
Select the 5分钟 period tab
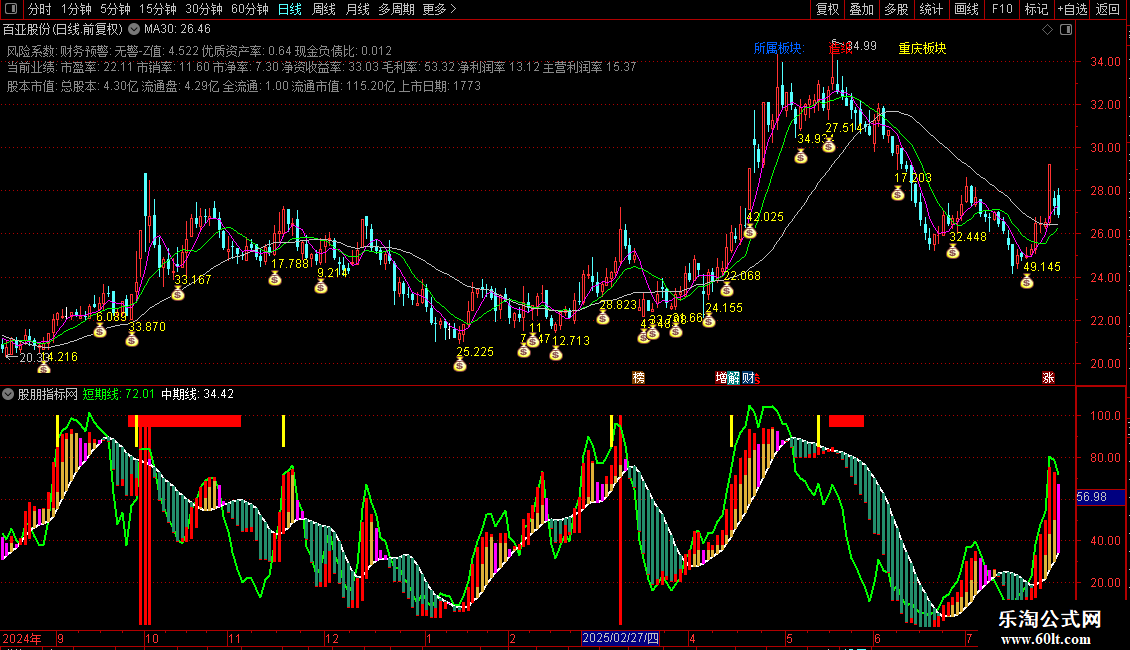[115, 9]
